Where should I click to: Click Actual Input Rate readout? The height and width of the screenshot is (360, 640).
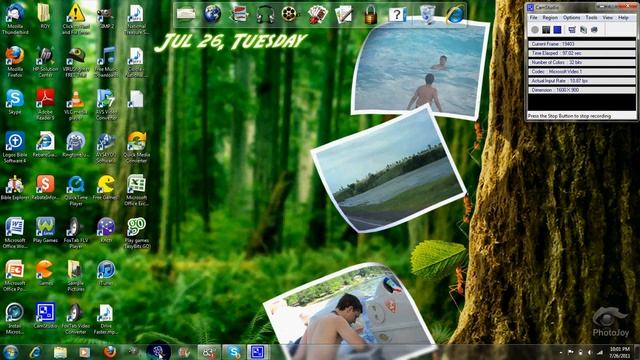click(x=582, y=81)
